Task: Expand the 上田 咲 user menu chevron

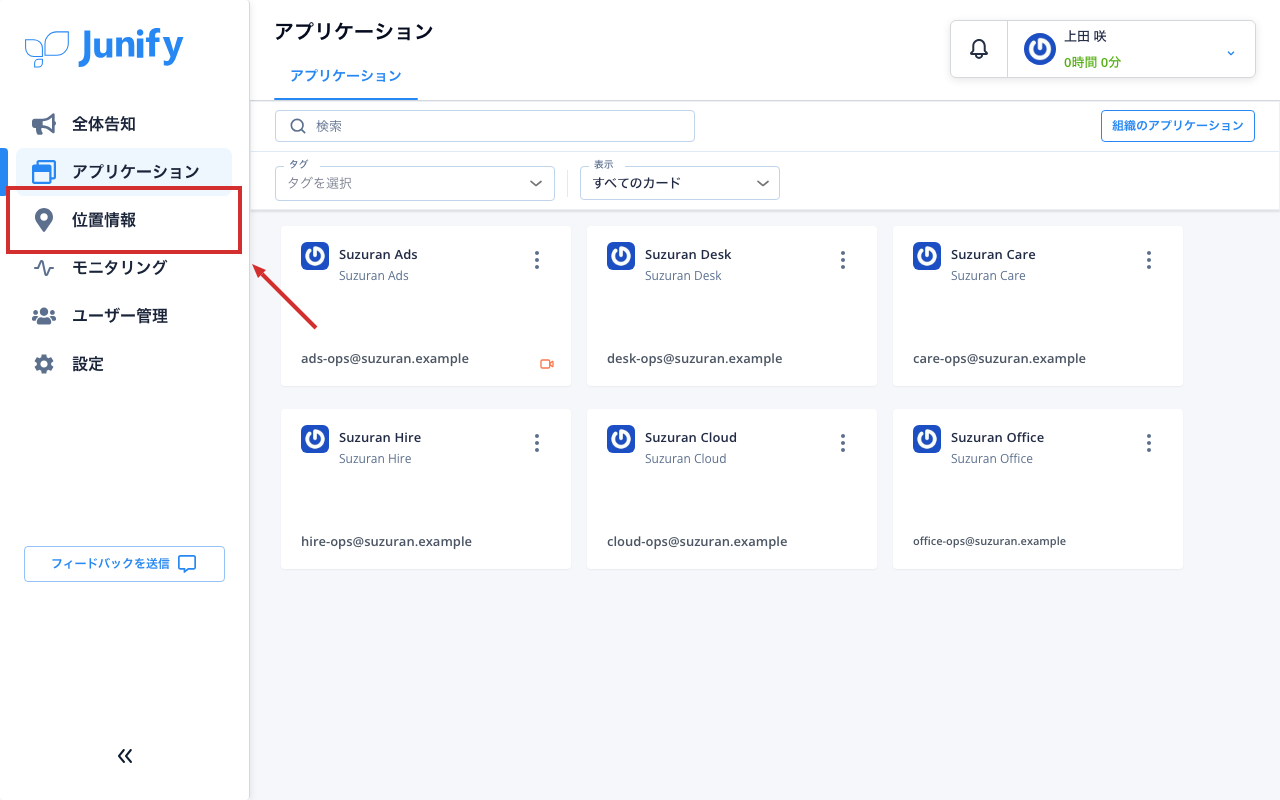Action: [1231, 52]
